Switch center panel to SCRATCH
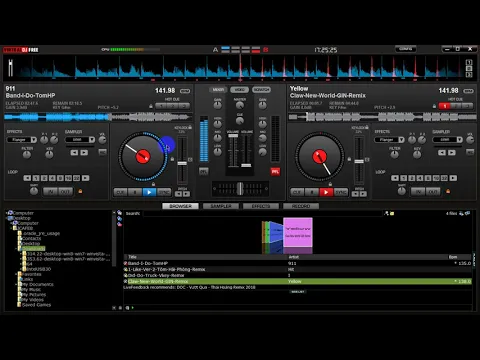480x360 pixels. 261,90
